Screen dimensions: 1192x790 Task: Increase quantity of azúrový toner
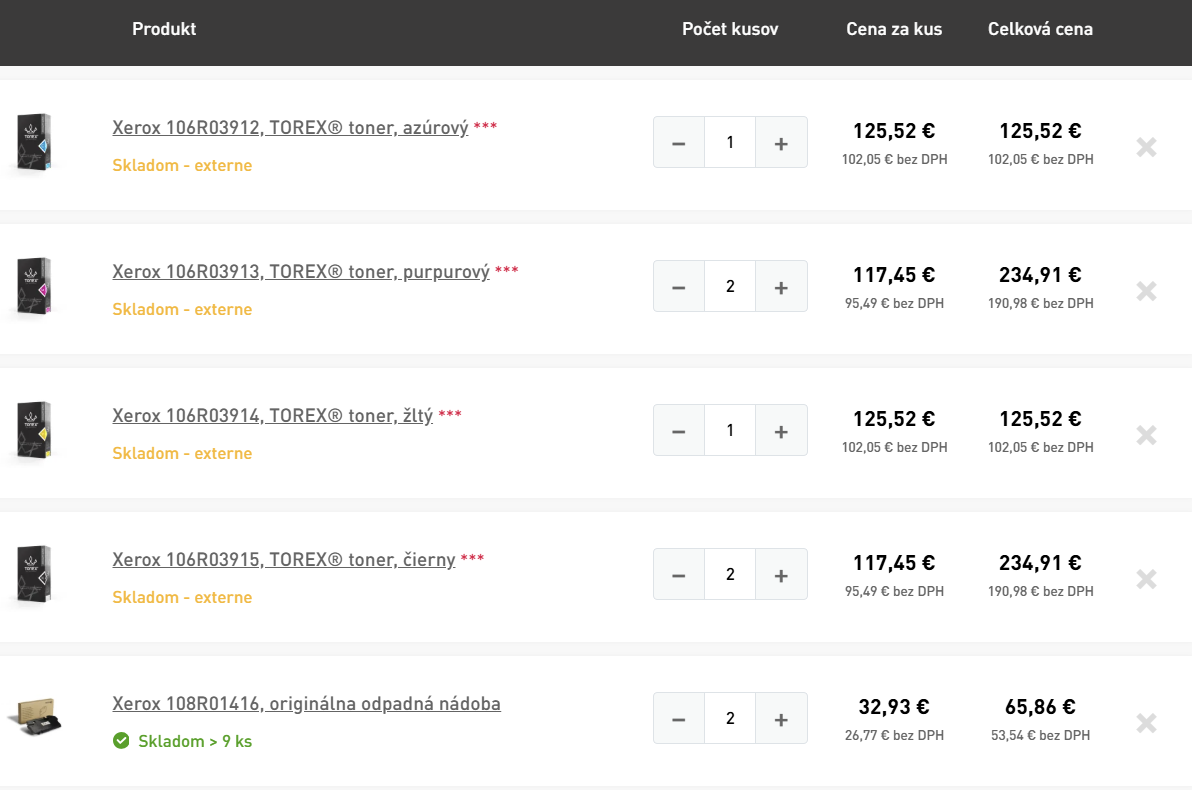tap(781, 142)
